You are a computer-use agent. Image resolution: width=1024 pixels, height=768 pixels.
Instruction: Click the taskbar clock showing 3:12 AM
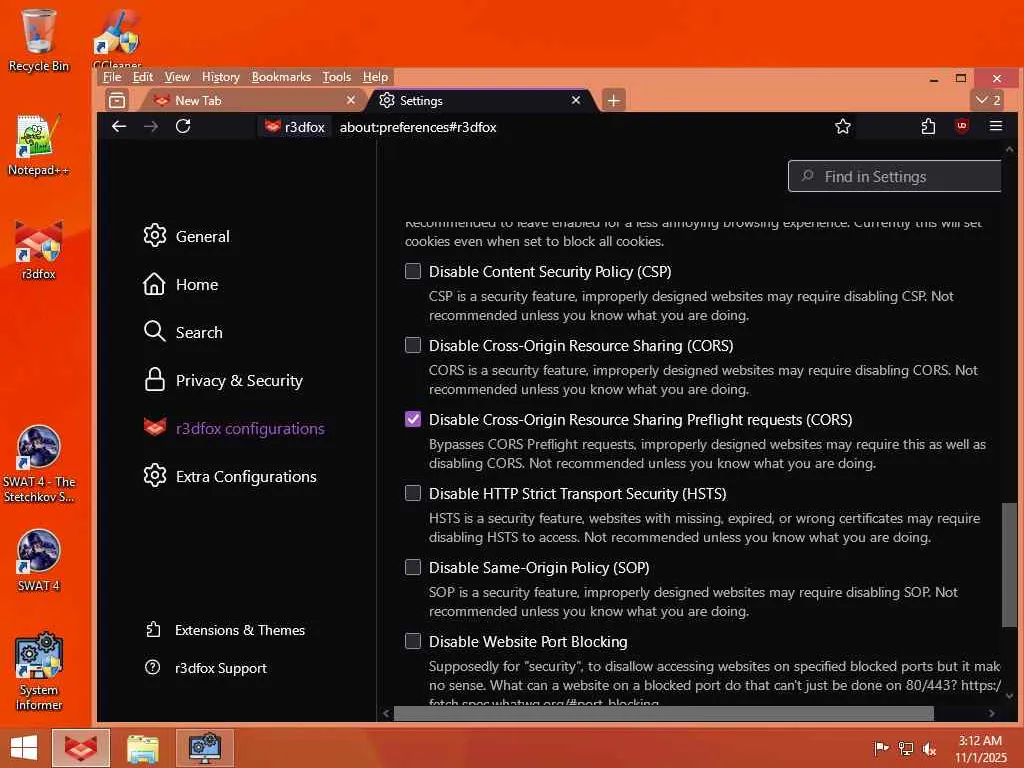[x=980, y=748]
